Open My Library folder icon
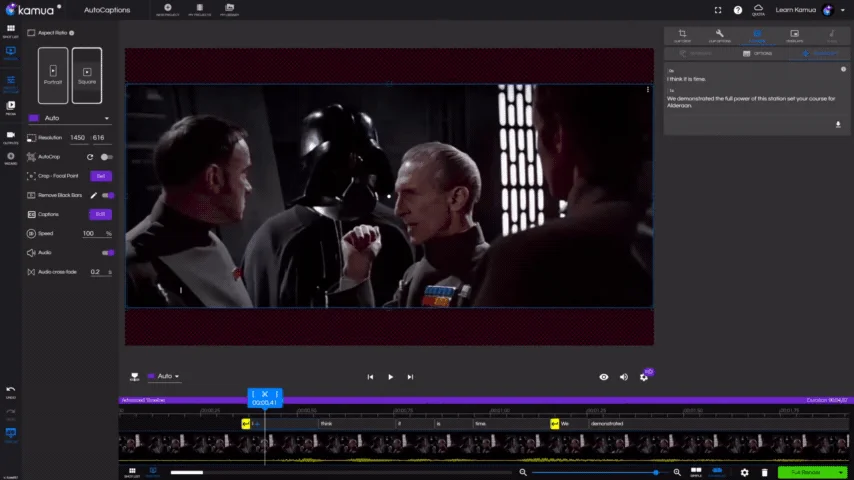 click(x=229, y=9)
